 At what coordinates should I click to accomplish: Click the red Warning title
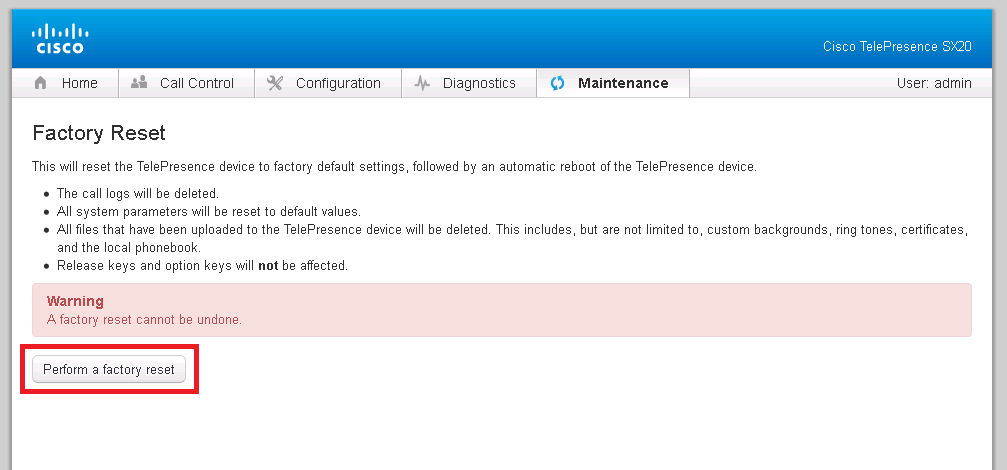75,301
